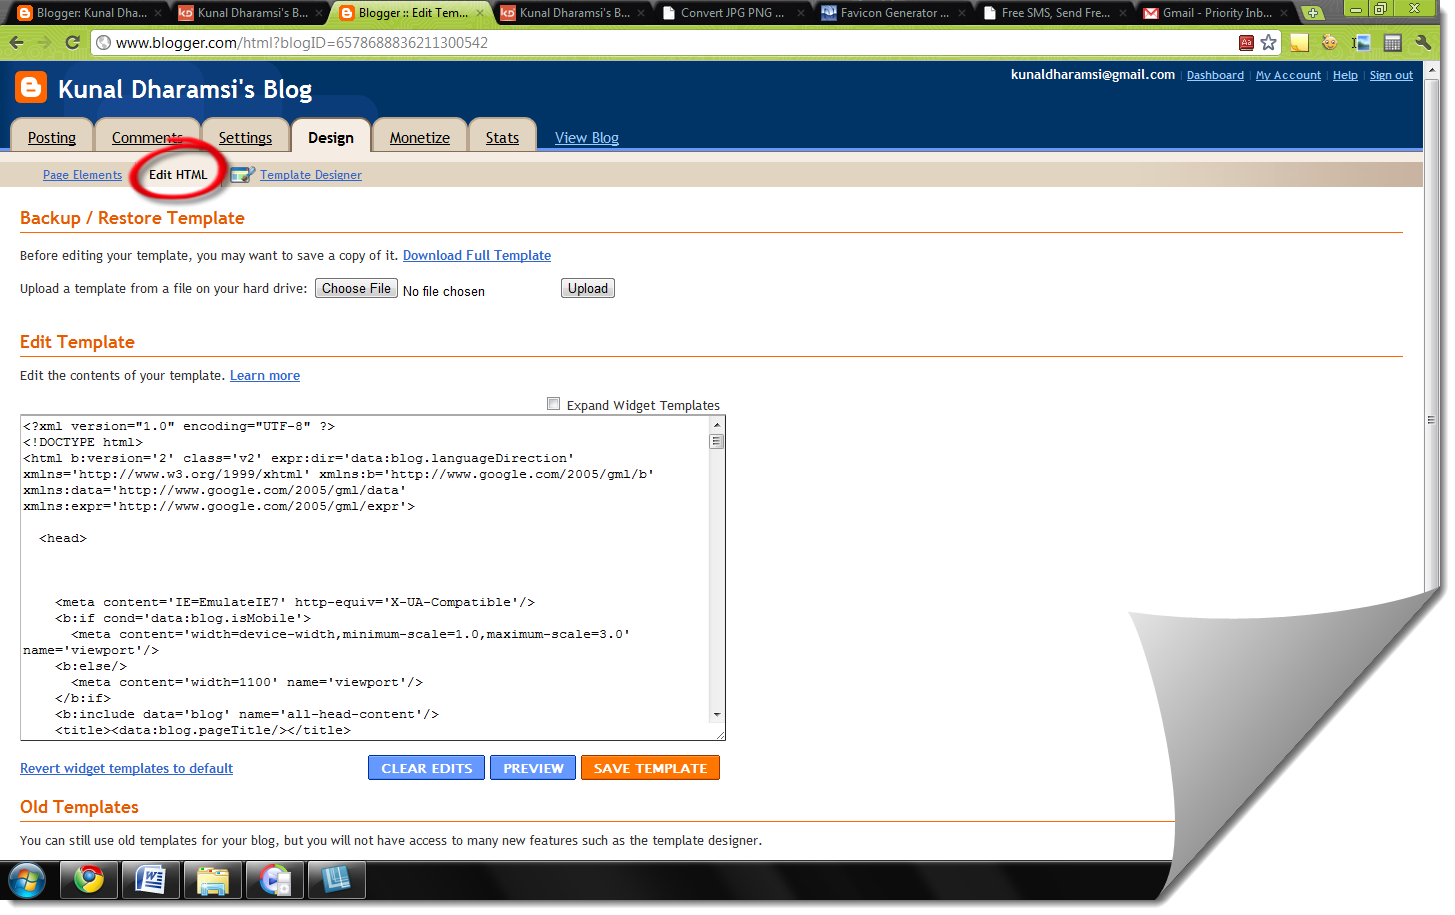Click the page scrollbar up arrow
The image size is (1455, 915).
[x=1431, y=70]
